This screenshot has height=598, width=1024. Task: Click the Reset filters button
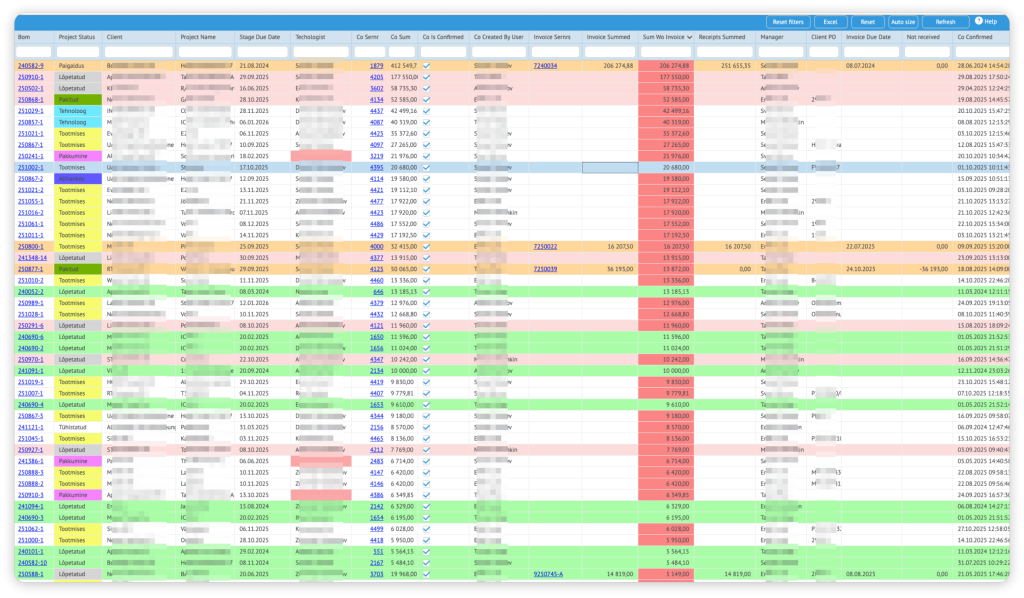point(788,21)
